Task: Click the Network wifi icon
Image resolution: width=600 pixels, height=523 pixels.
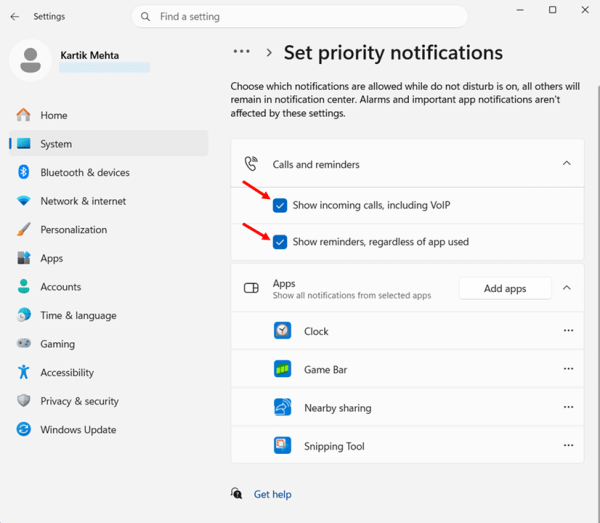Action: click(23, 201)
